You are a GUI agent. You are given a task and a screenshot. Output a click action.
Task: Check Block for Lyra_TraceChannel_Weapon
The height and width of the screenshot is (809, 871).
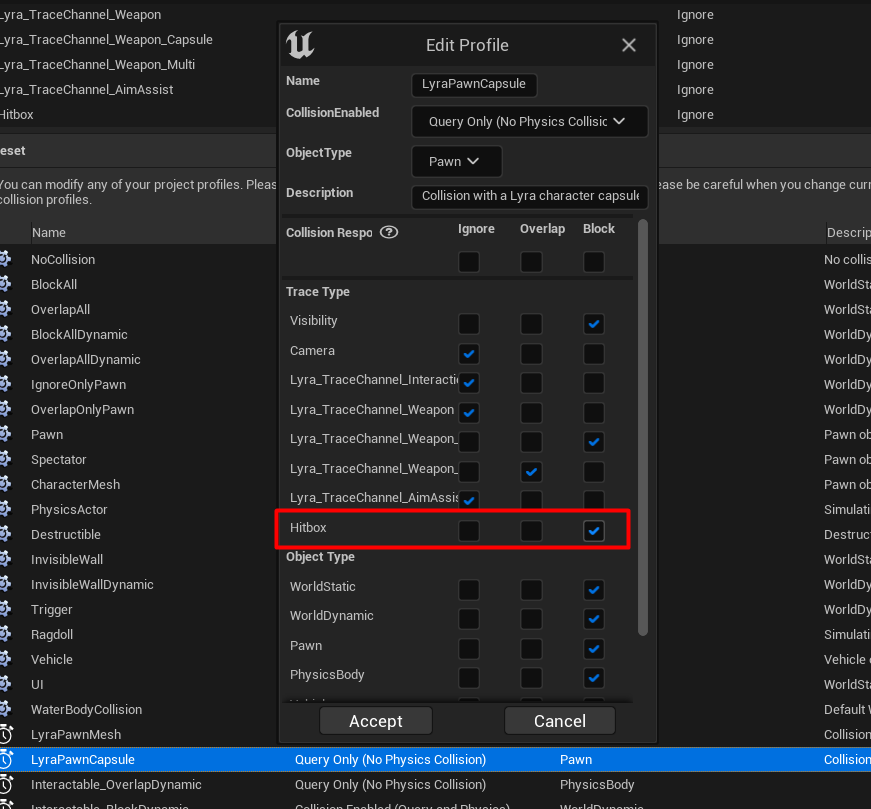tap(594, 413)
